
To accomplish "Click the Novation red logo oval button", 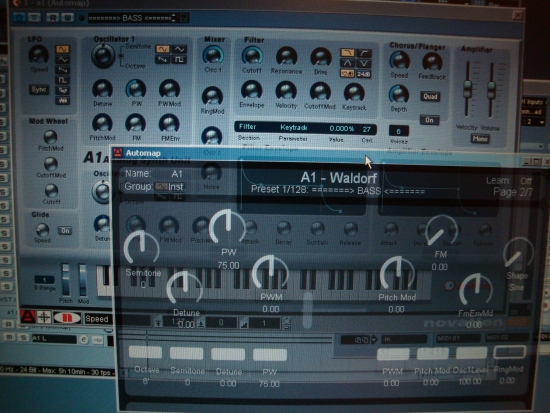I will point(67,318).
